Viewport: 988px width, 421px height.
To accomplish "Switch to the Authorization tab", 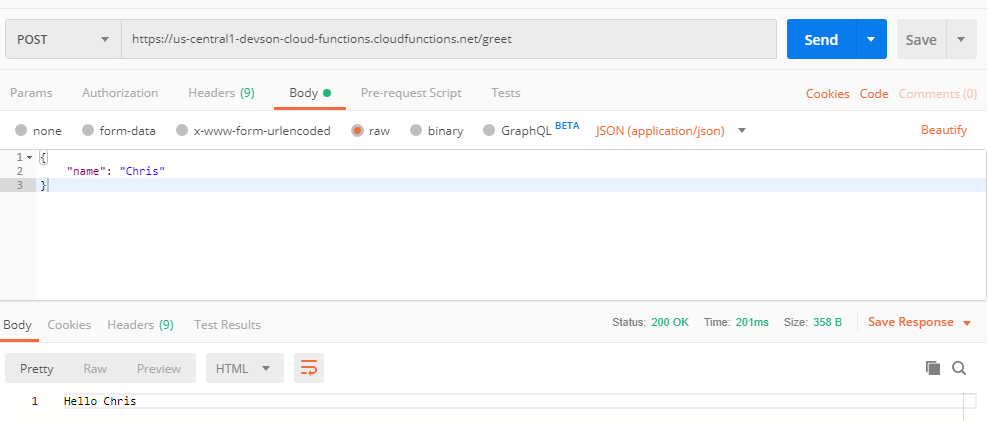I will tap(120, 93).
